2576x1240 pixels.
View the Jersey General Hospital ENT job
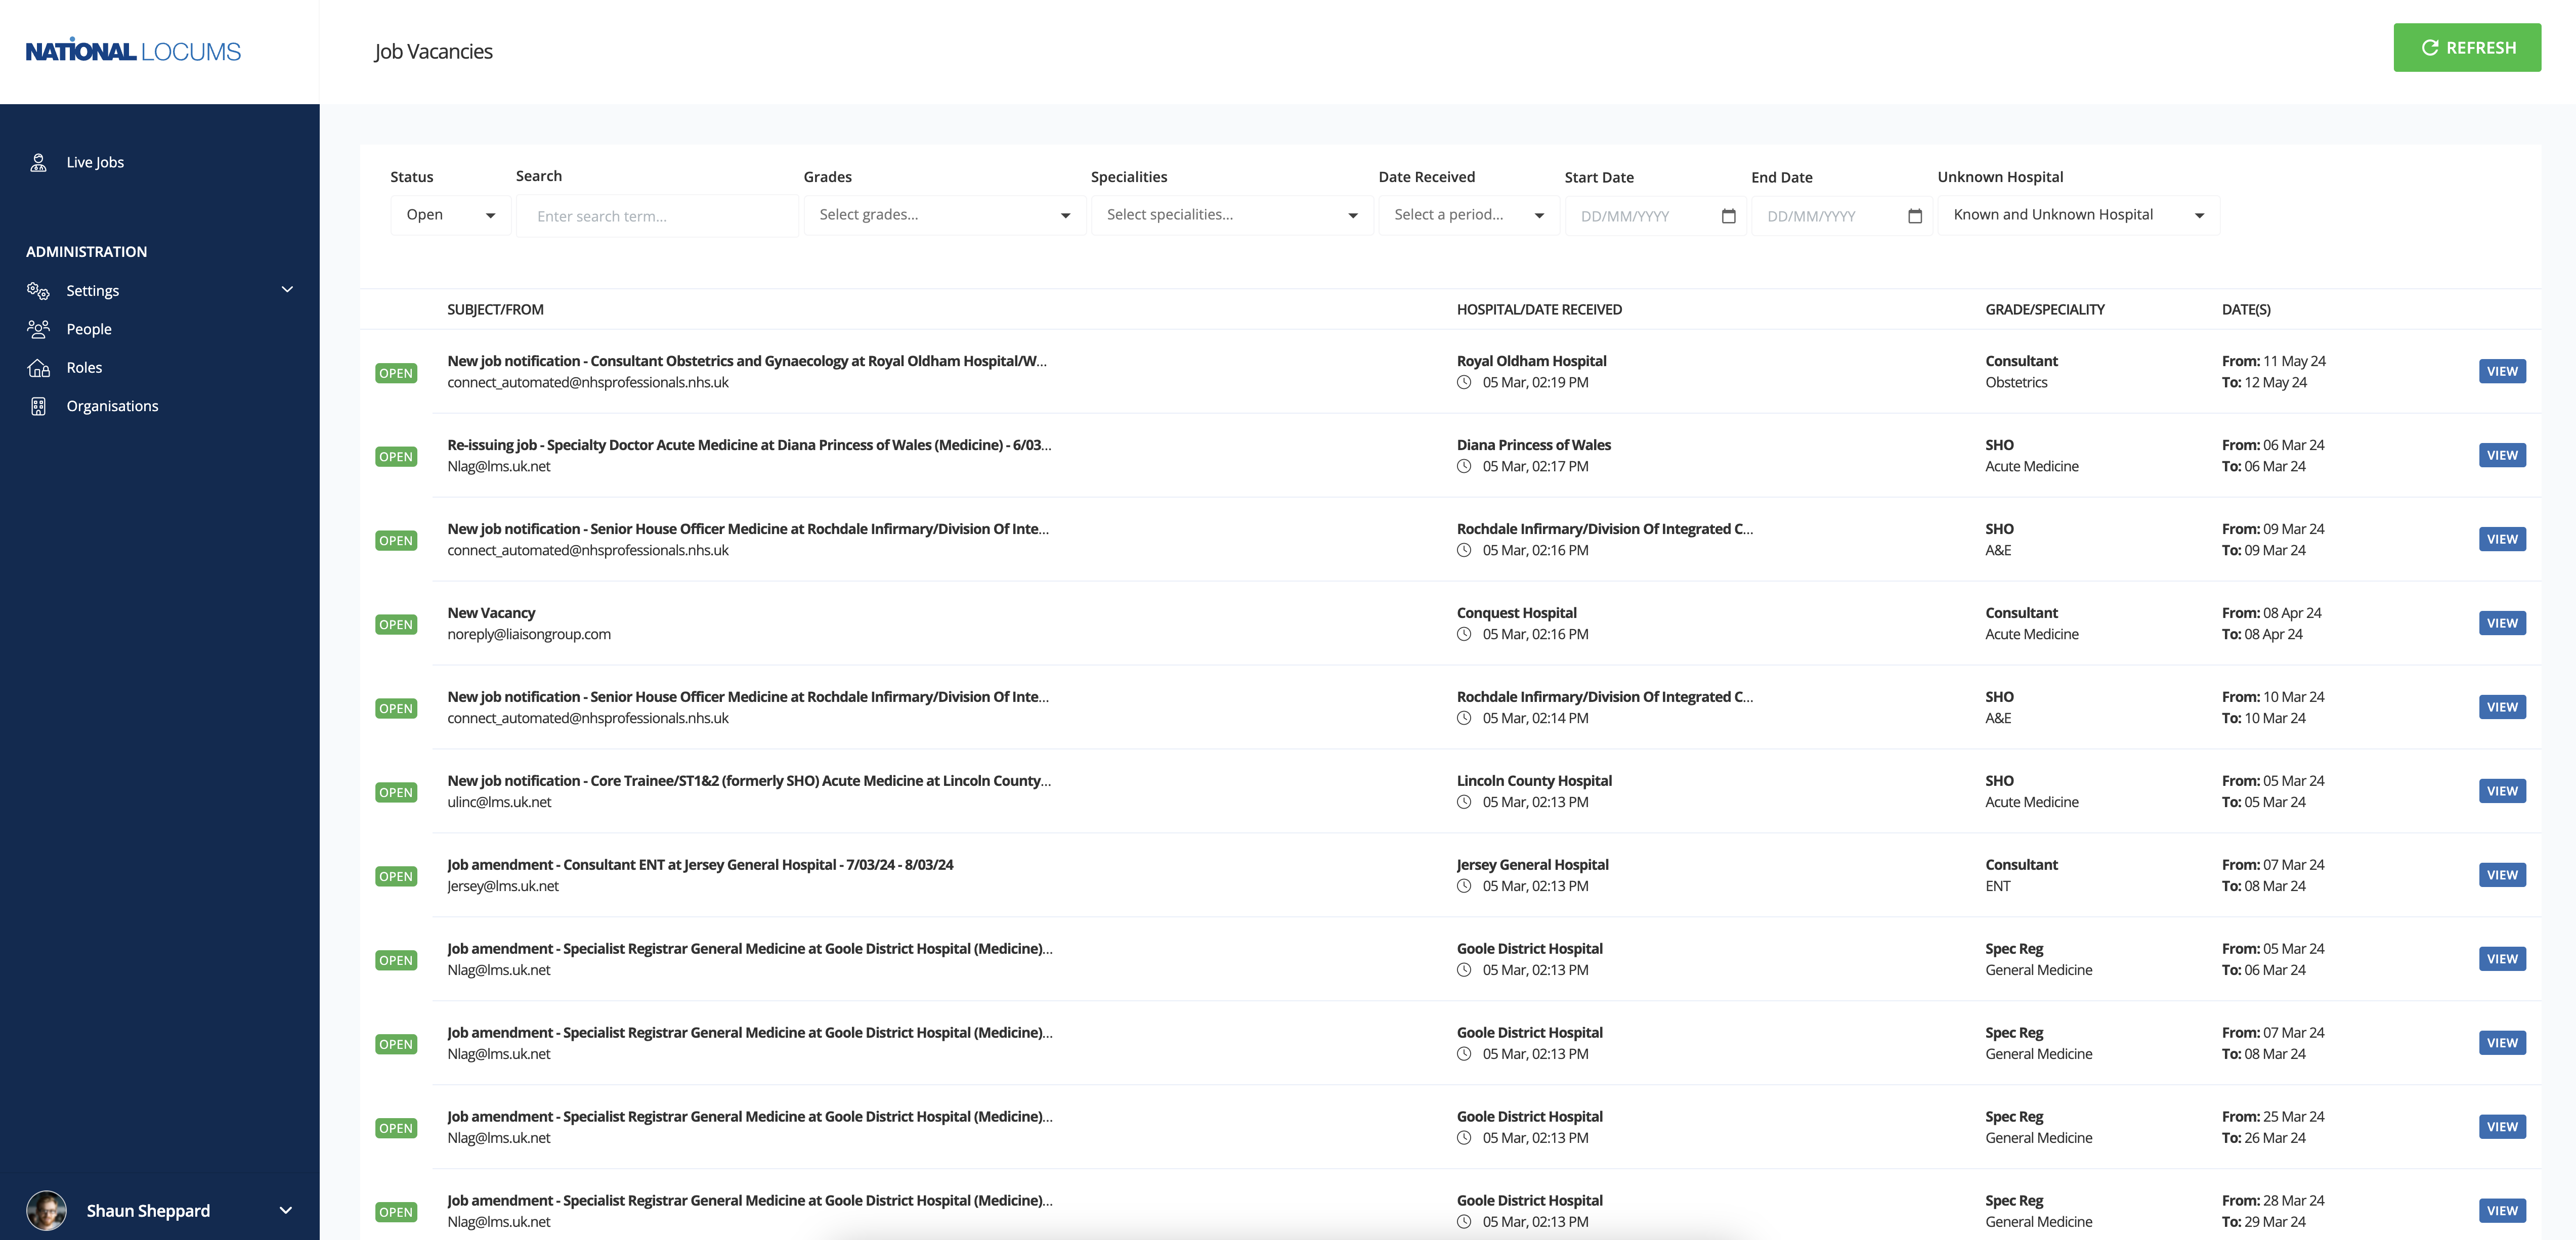(x=2502, y=875)
